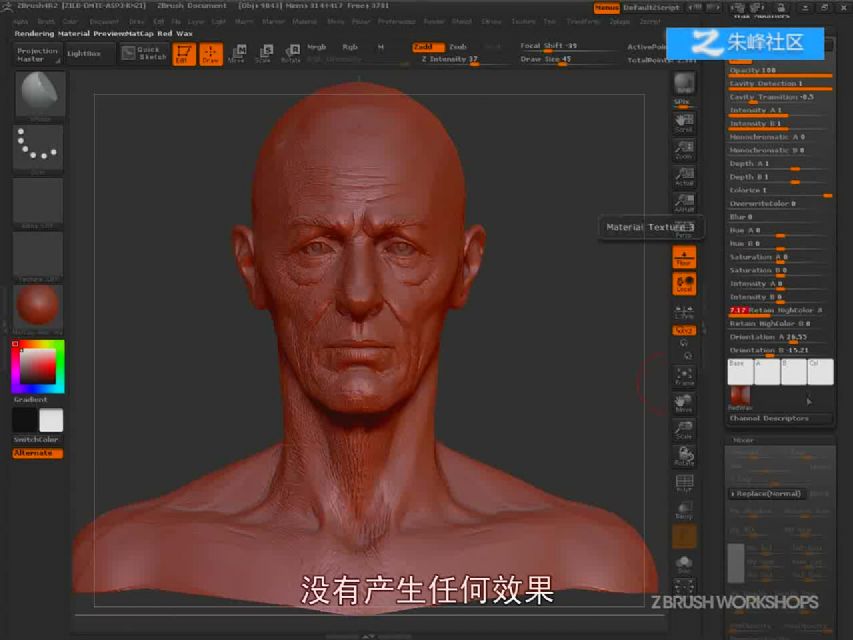Click the M material-only mode button
853x640 pixels.
(x=381, y=47)
